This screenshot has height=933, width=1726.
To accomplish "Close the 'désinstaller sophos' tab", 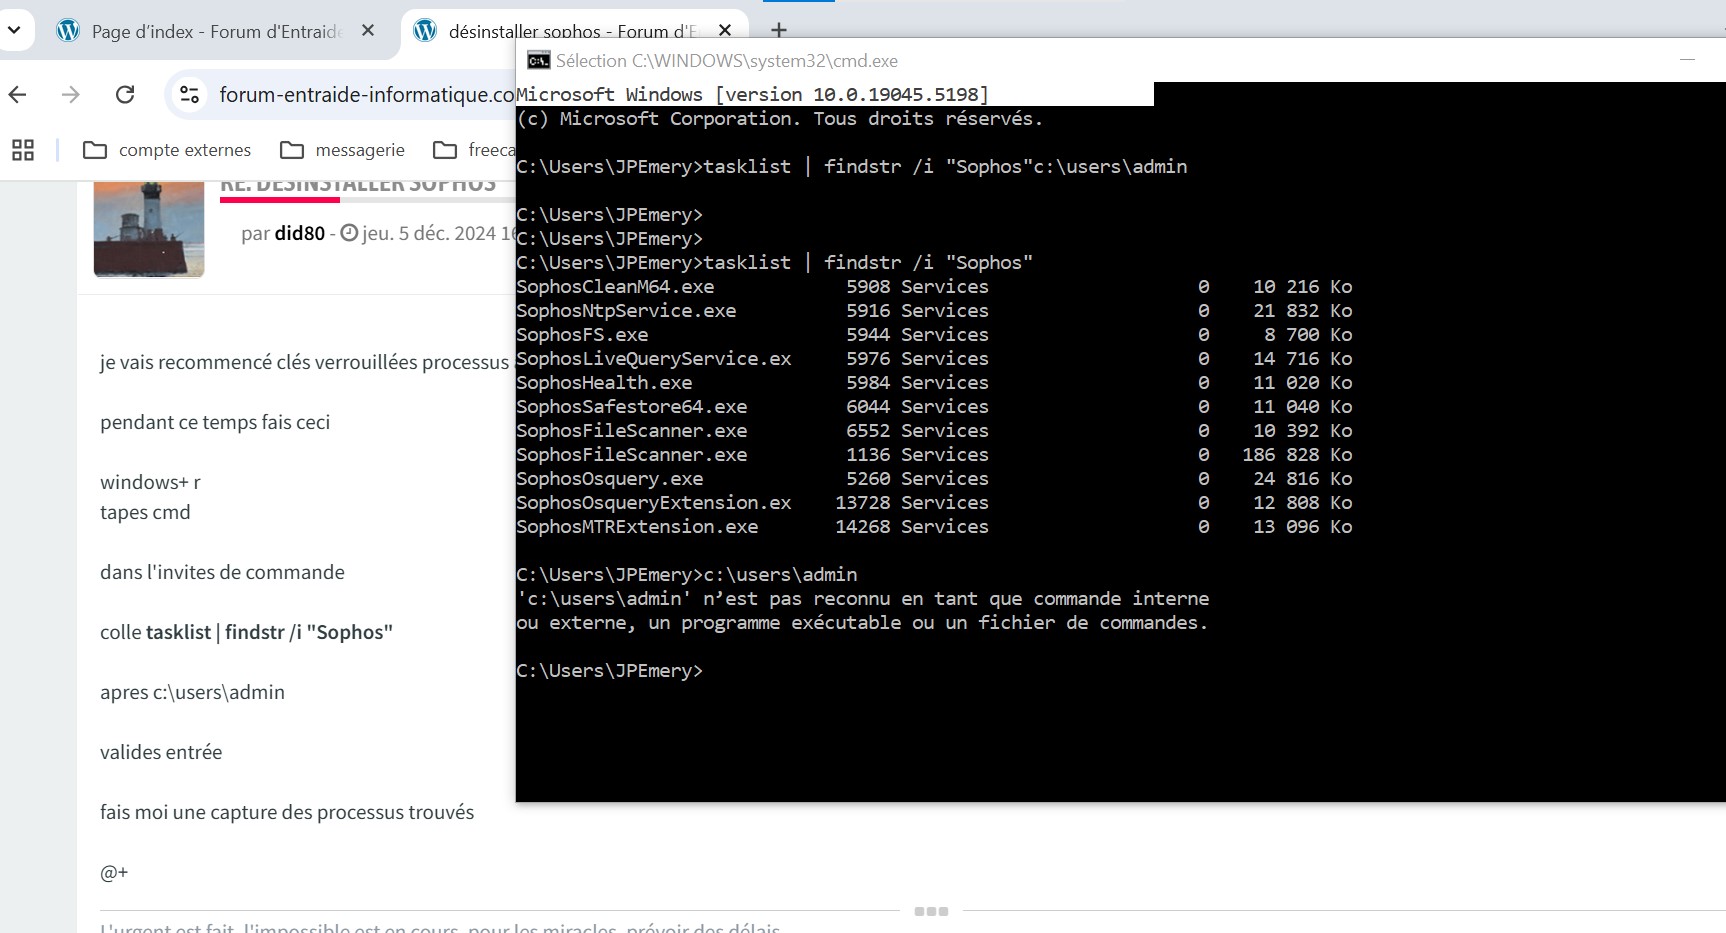I will [x=725, y=31].
